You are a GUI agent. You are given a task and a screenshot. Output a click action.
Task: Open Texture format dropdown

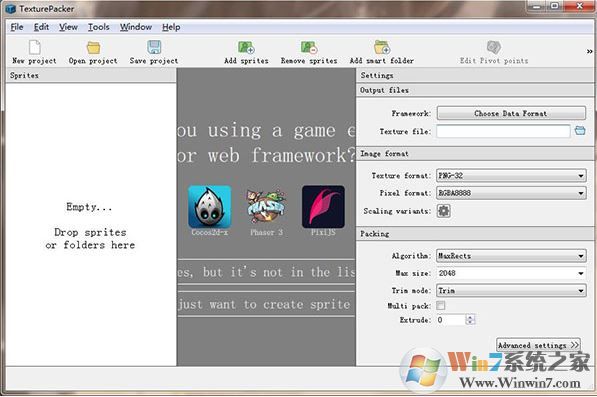pyautogui.click(x=511, y=175)
